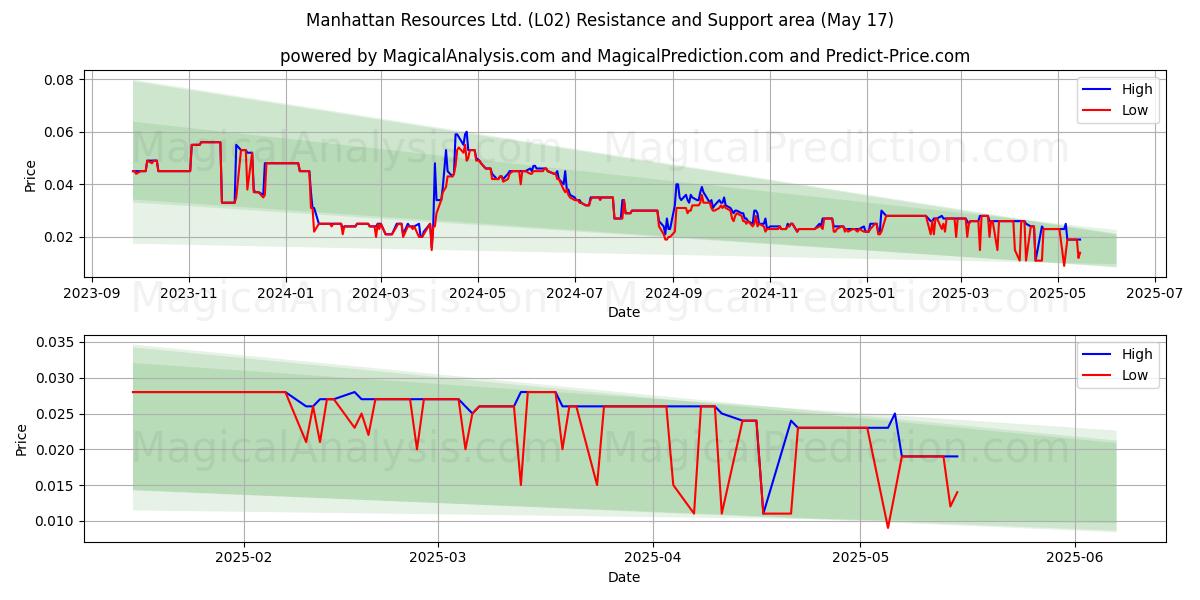The height and width of the screenshot is (600, 1200).
Task: Click top chart x-axis label '2023-09'
Action: click(x=93, y=294)
